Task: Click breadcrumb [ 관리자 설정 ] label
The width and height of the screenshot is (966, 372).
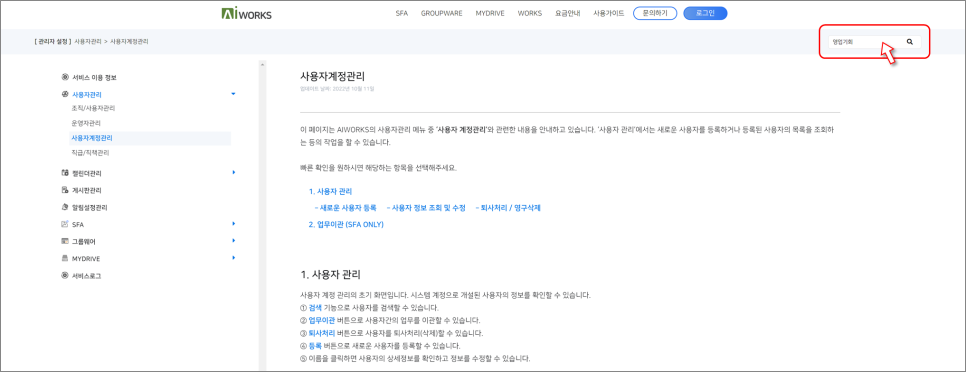Action: tap(53, 42)
